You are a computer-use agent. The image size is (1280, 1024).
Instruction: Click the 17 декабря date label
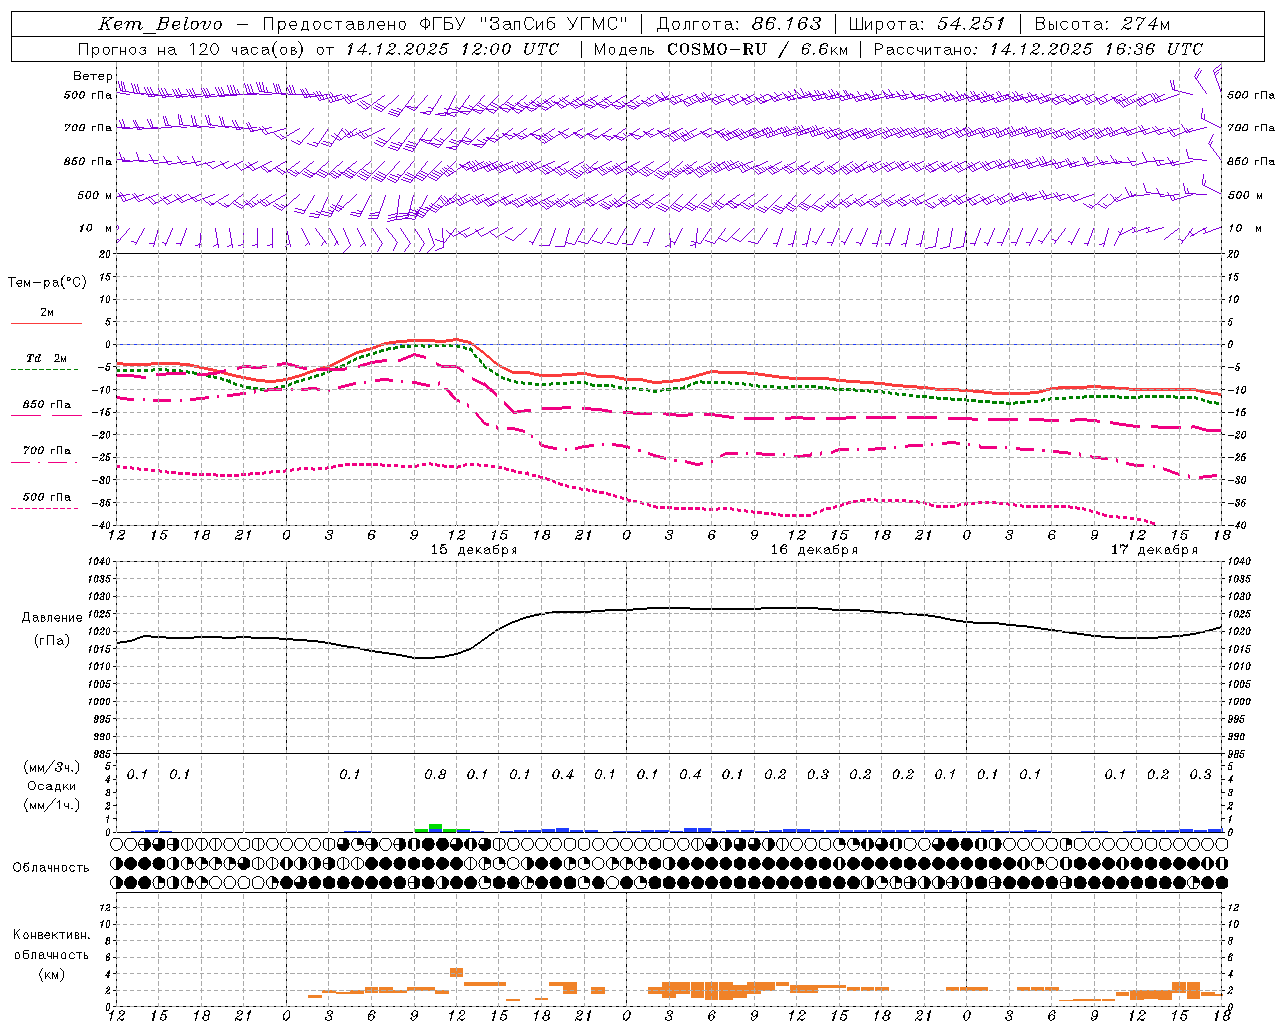point(1154,550)
